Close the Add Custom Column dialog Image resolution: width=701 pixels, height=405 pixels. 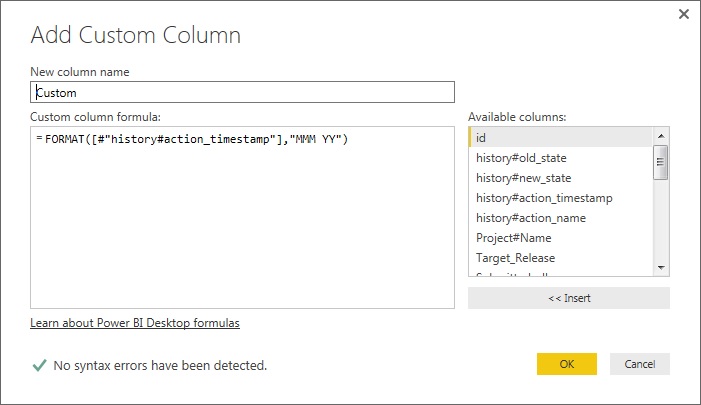684,14
